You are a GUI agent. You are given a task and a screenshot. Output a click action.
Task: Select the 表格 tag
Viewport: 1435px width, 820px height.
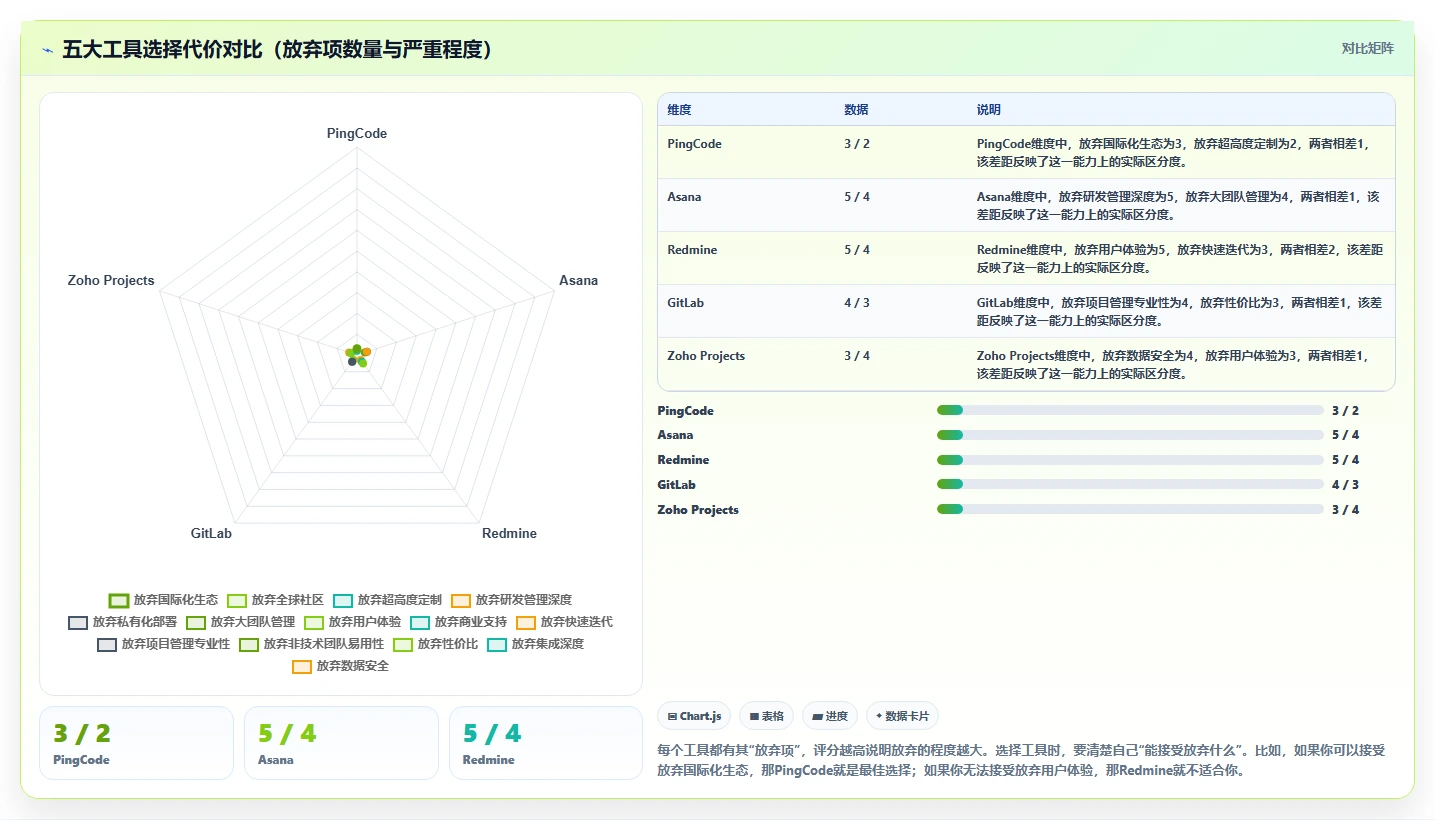point(766,716)
